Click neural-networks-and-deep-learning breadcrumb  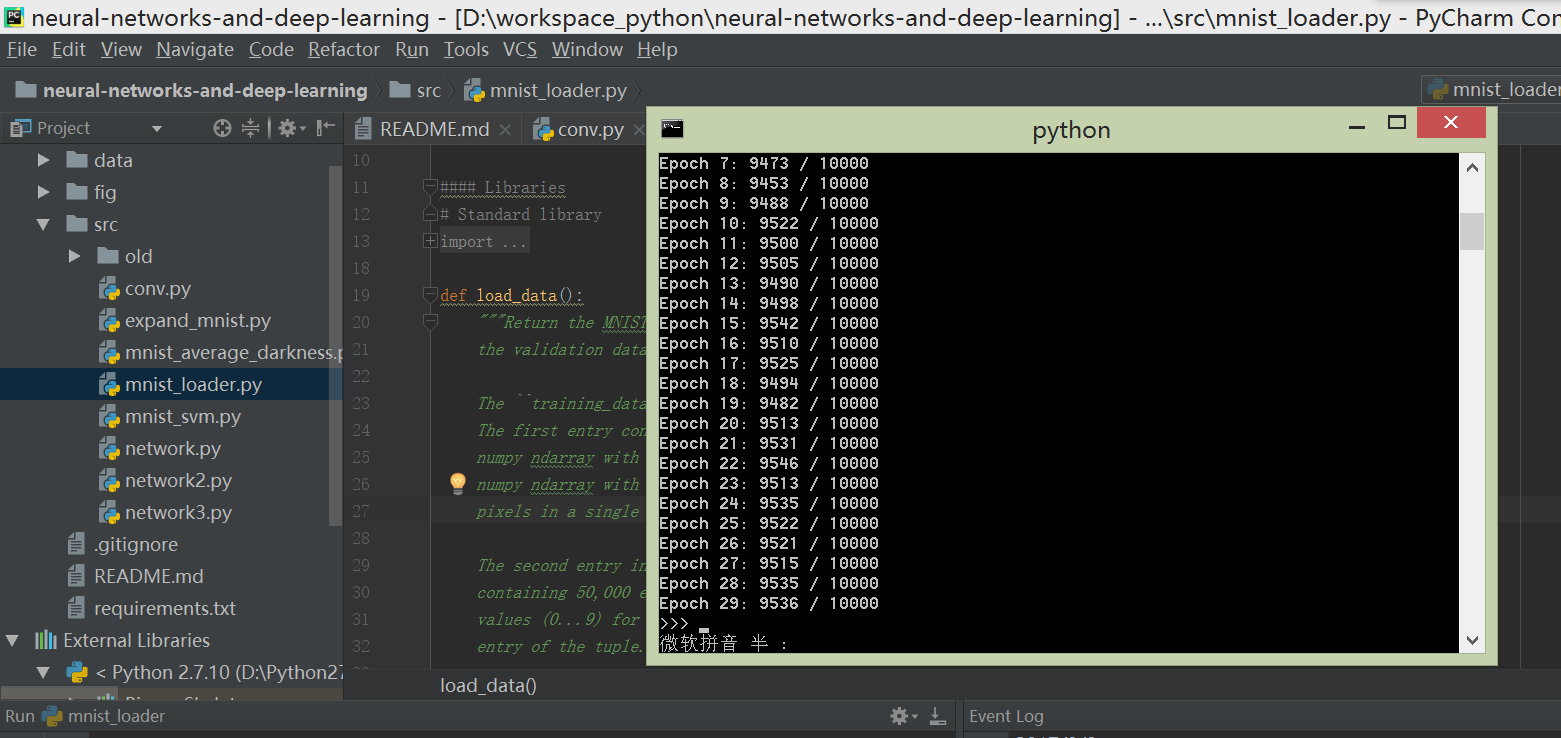(x=192, y=90)
